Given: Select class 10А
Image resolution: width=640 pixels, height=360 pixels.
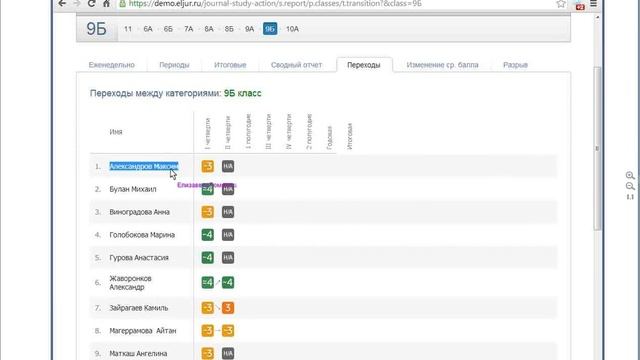Looking at the screenshot, I should click(292, 29).
